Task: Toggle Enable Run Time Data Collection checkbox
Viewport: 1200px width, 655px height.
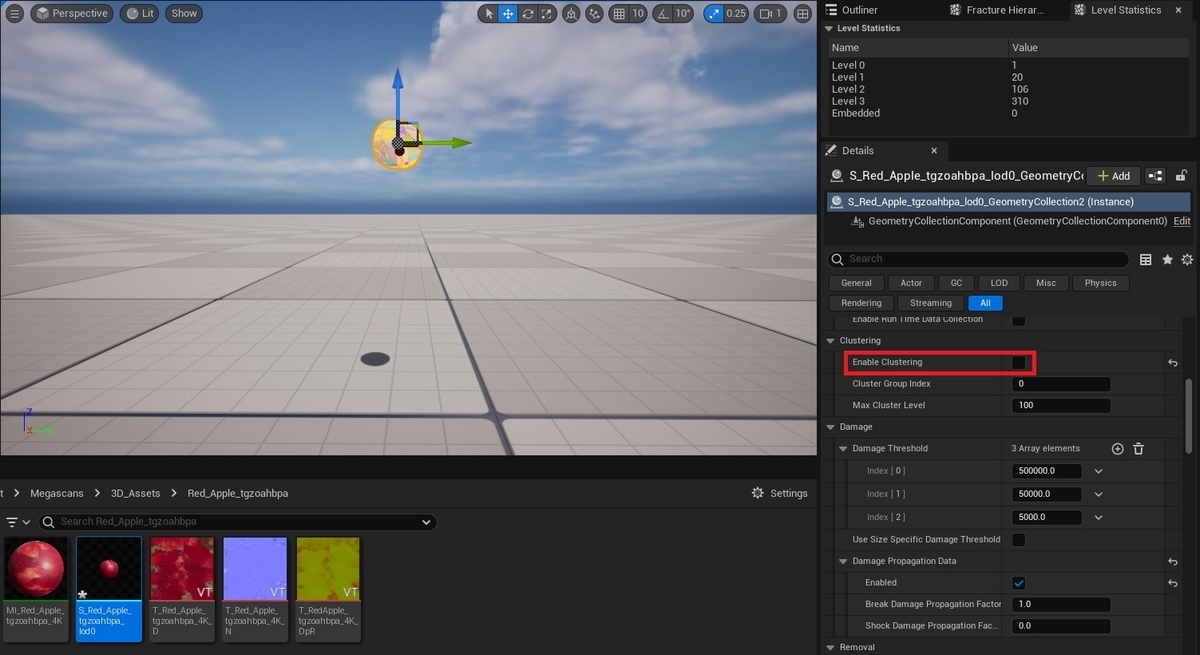Action: [x=1019, y=320]
